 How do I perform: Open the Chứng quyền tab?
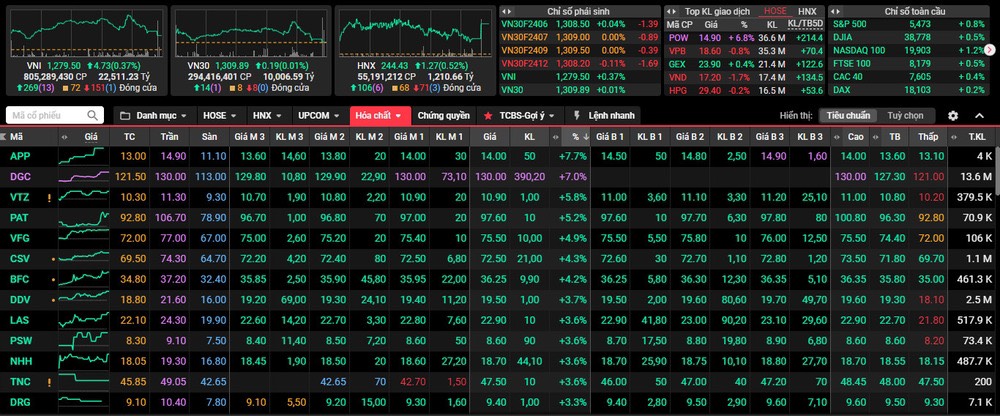pos(443,116)
